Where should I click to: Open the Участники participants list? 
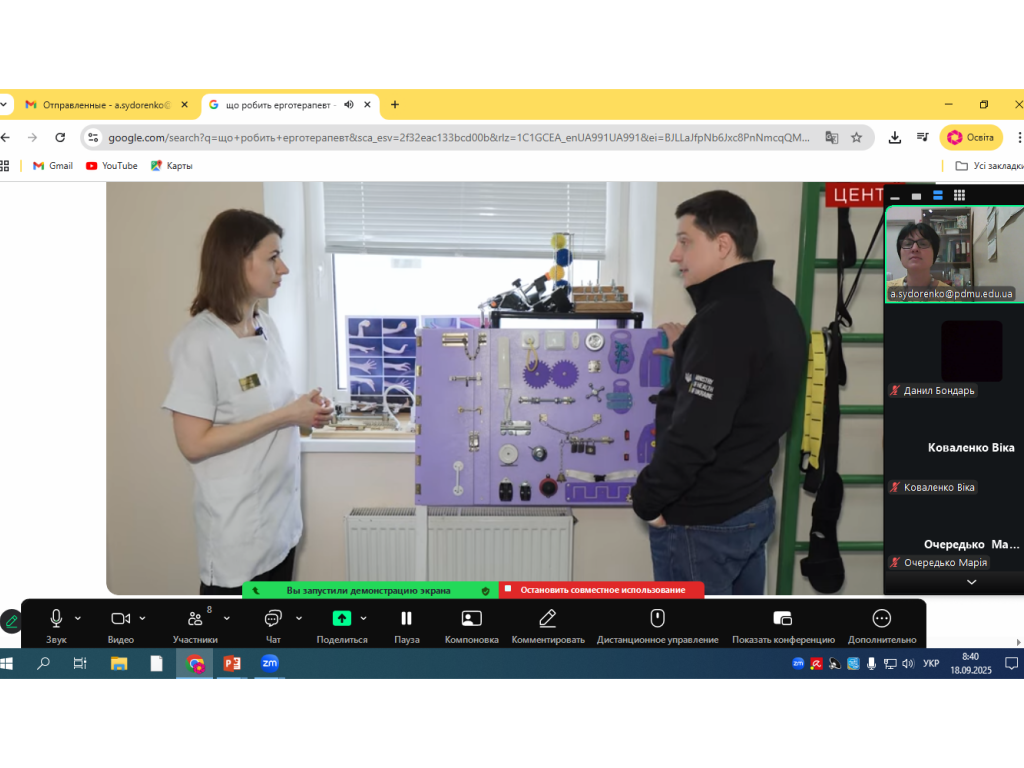tap(195, 619)
